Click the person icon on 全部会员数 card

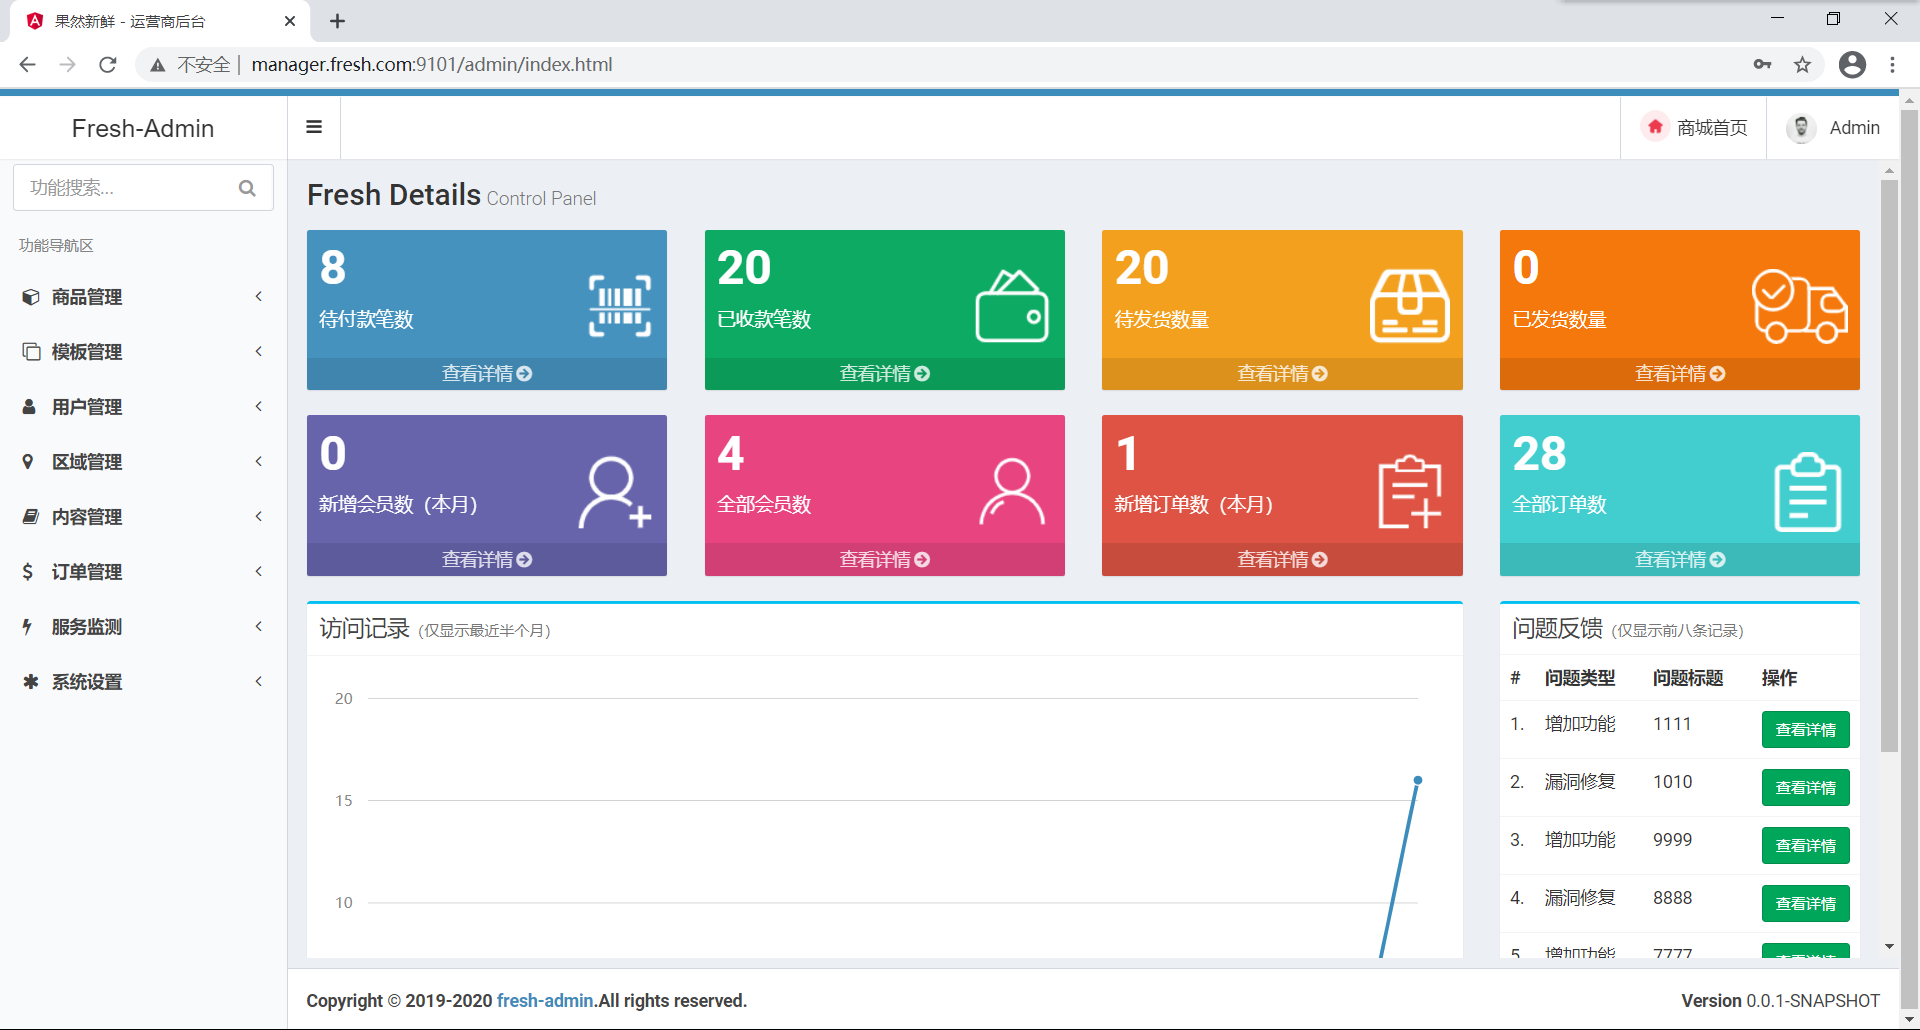pos(1012,492)
